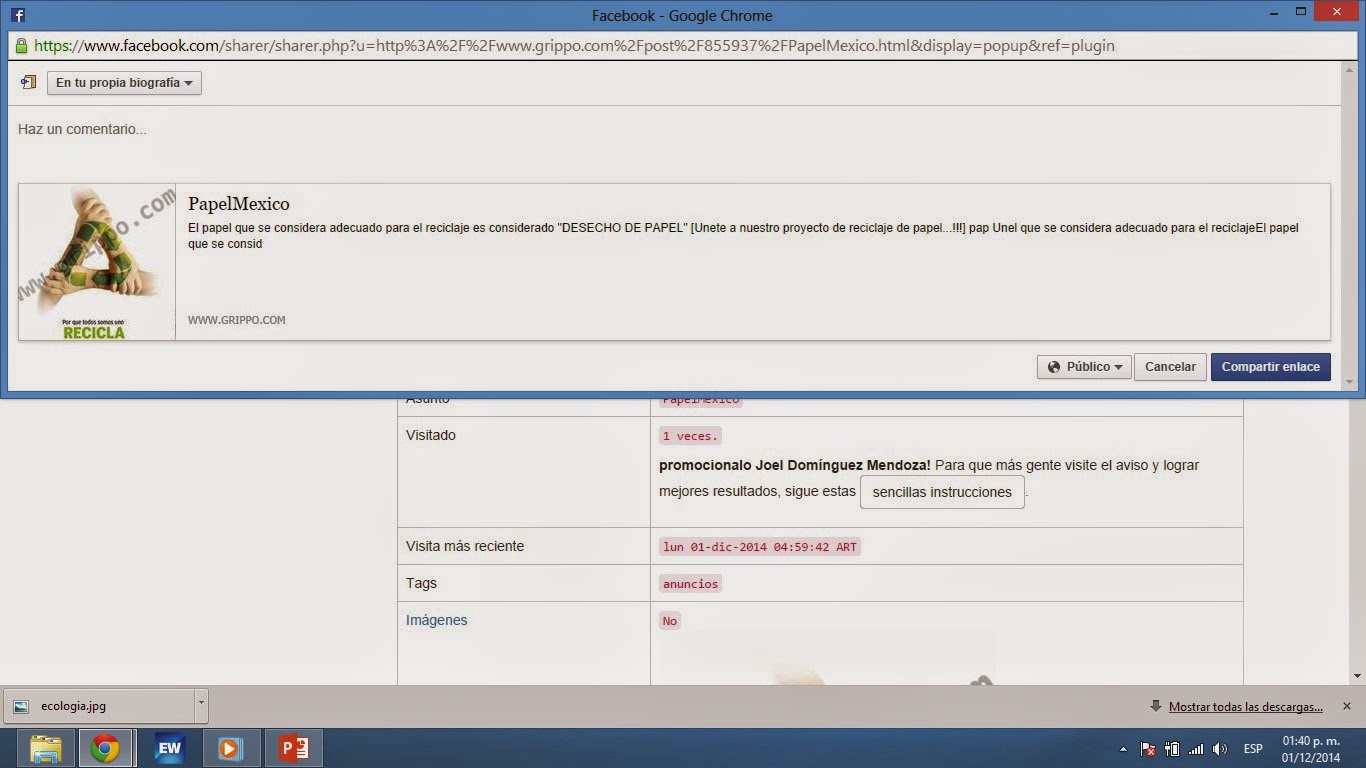Click the ecologia.jpg download item

point(97,706)
